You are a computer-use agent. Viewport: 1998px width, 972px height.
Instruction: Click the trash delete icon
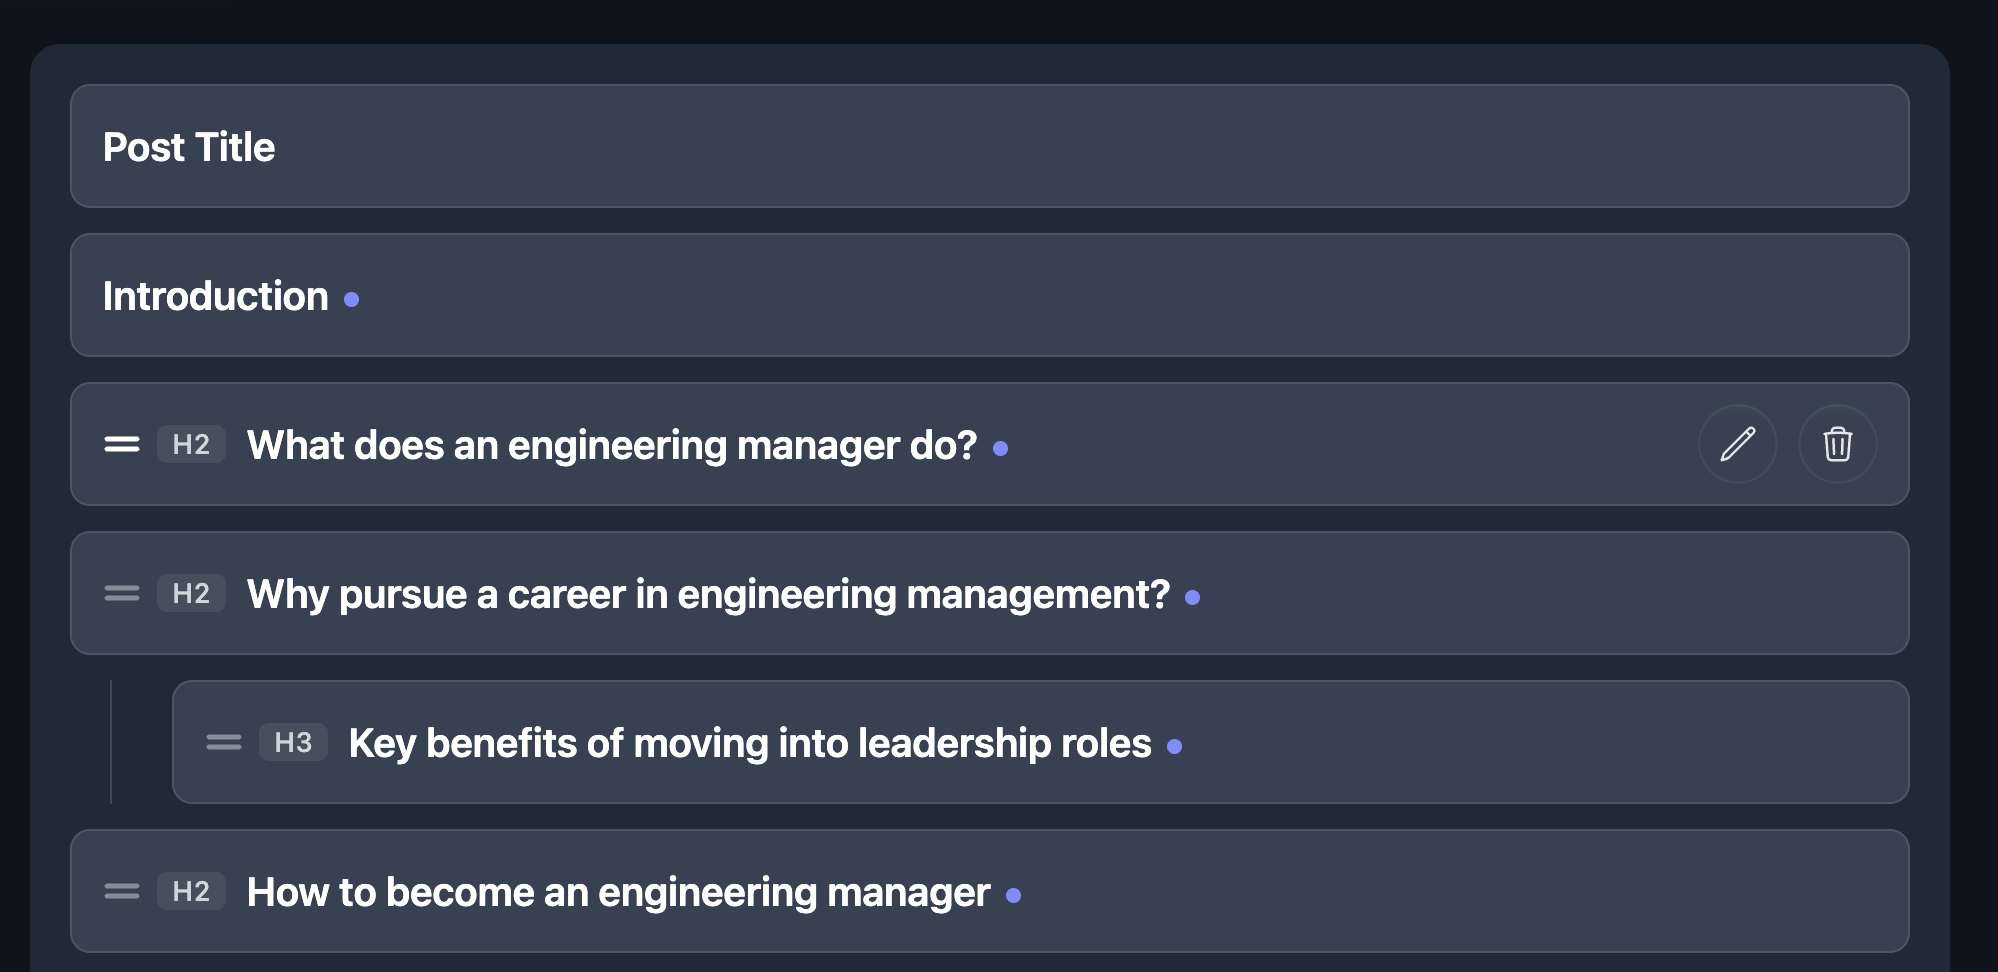[1837, 444]
